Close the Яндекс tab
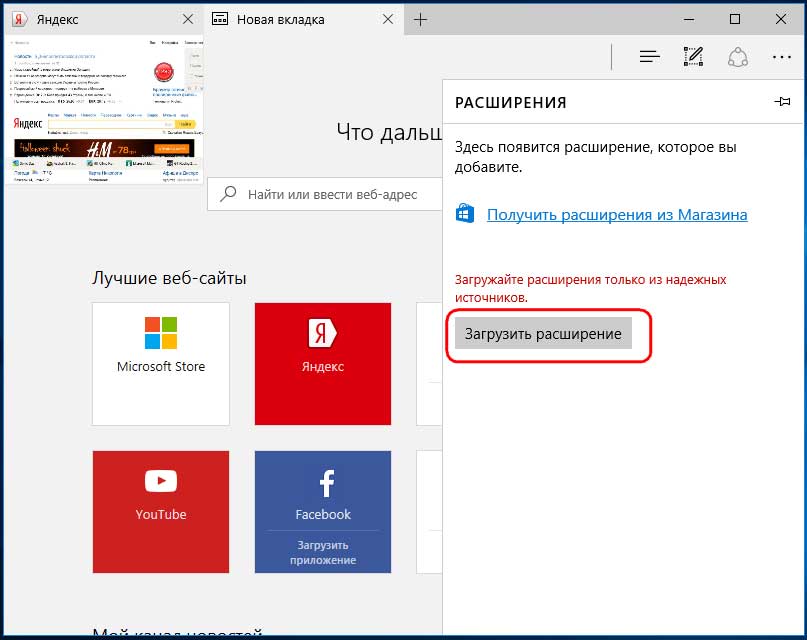Screen dimensions: 807x640 point(188,20)
